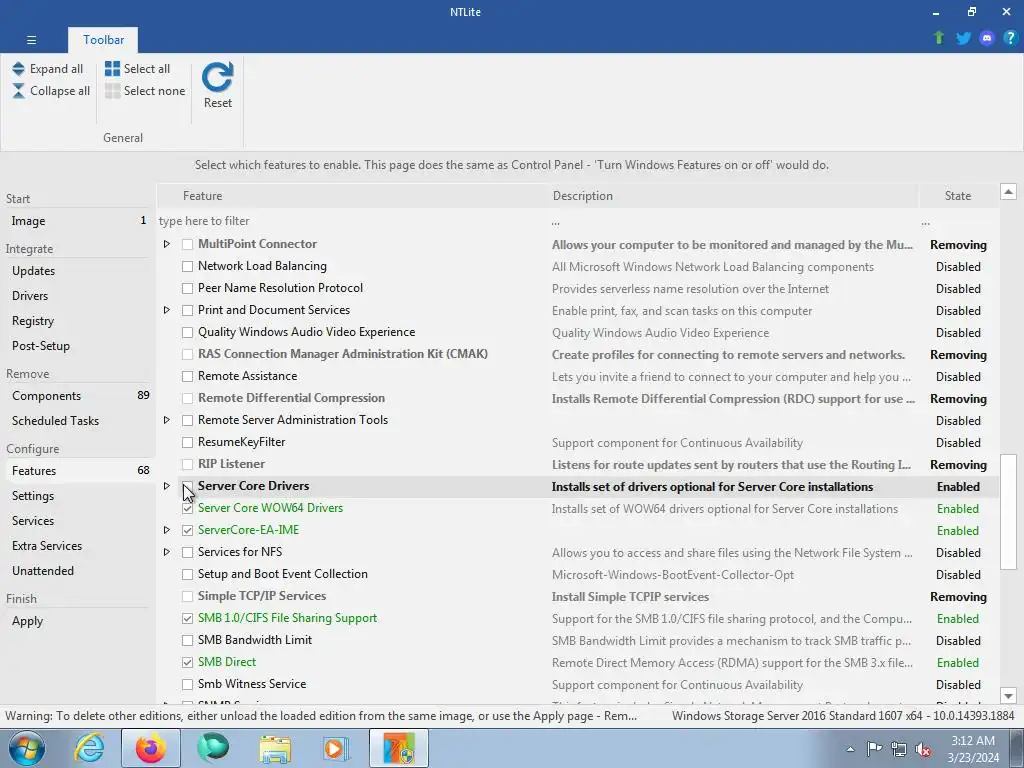This screenshot has height=768, width=1024.
Task: Click the Description column filter field
Action: [x=733, y=221]
